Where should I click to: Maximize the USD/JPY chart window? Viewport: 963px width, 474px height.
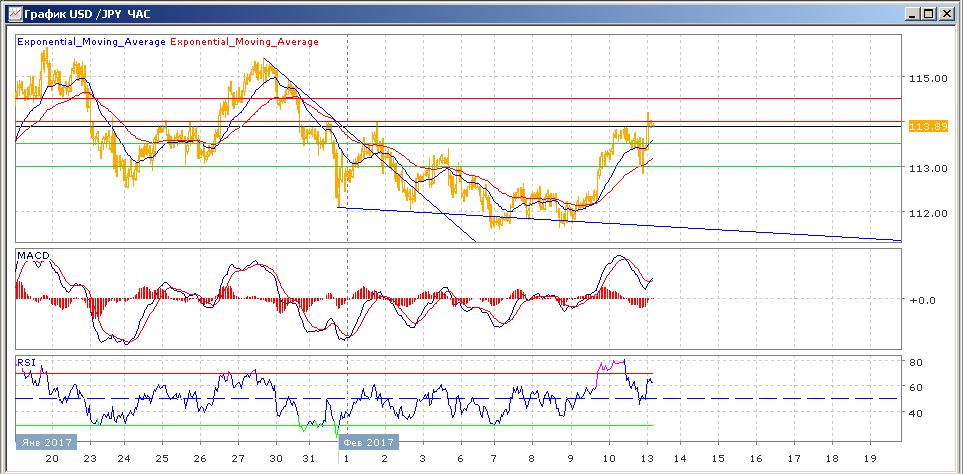(x=927, y=13)
